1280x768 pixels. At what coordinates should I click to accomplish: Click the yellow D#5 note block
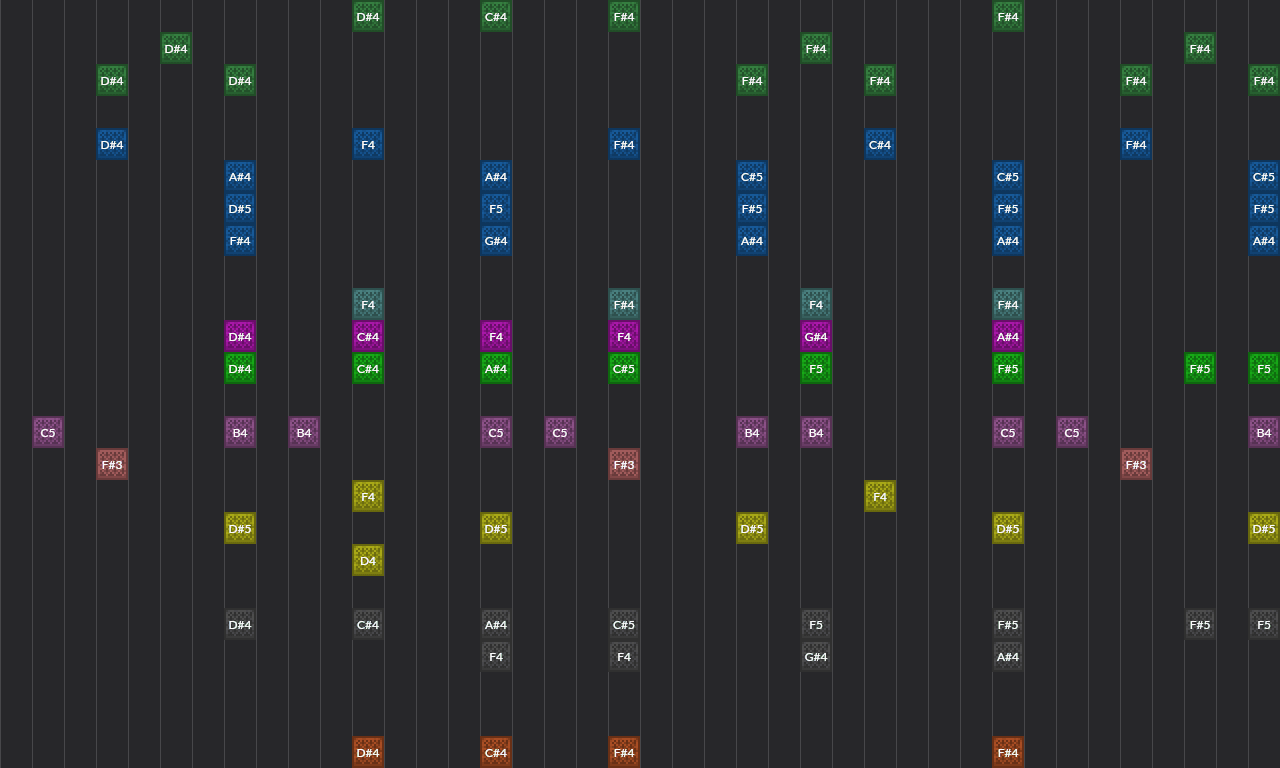point(240,528)
